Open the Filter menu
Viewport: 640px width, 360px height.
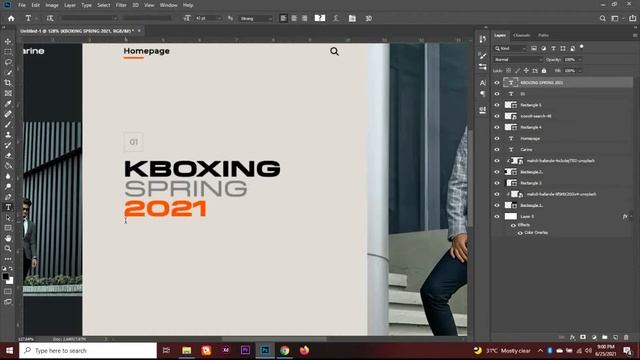[x=121, y=5]
